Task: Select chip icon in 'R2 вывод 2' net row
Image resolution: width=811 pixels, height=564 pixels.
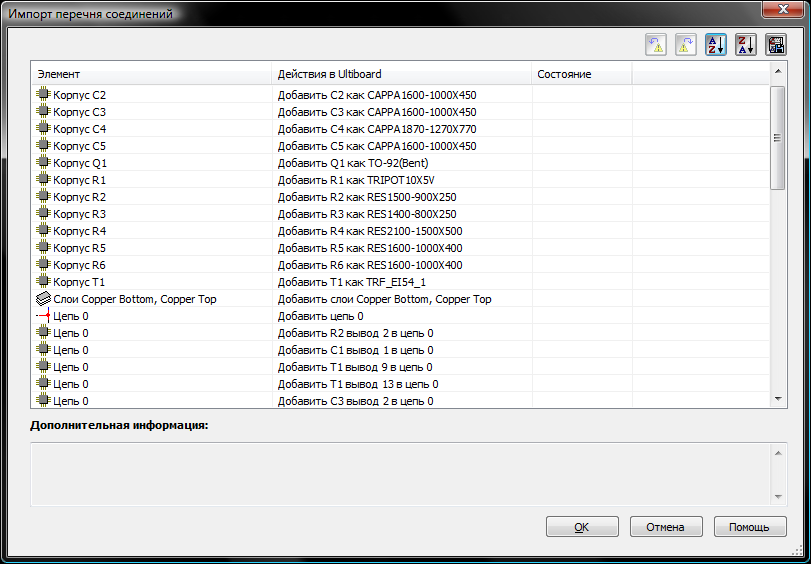Action: coord(43,333)
